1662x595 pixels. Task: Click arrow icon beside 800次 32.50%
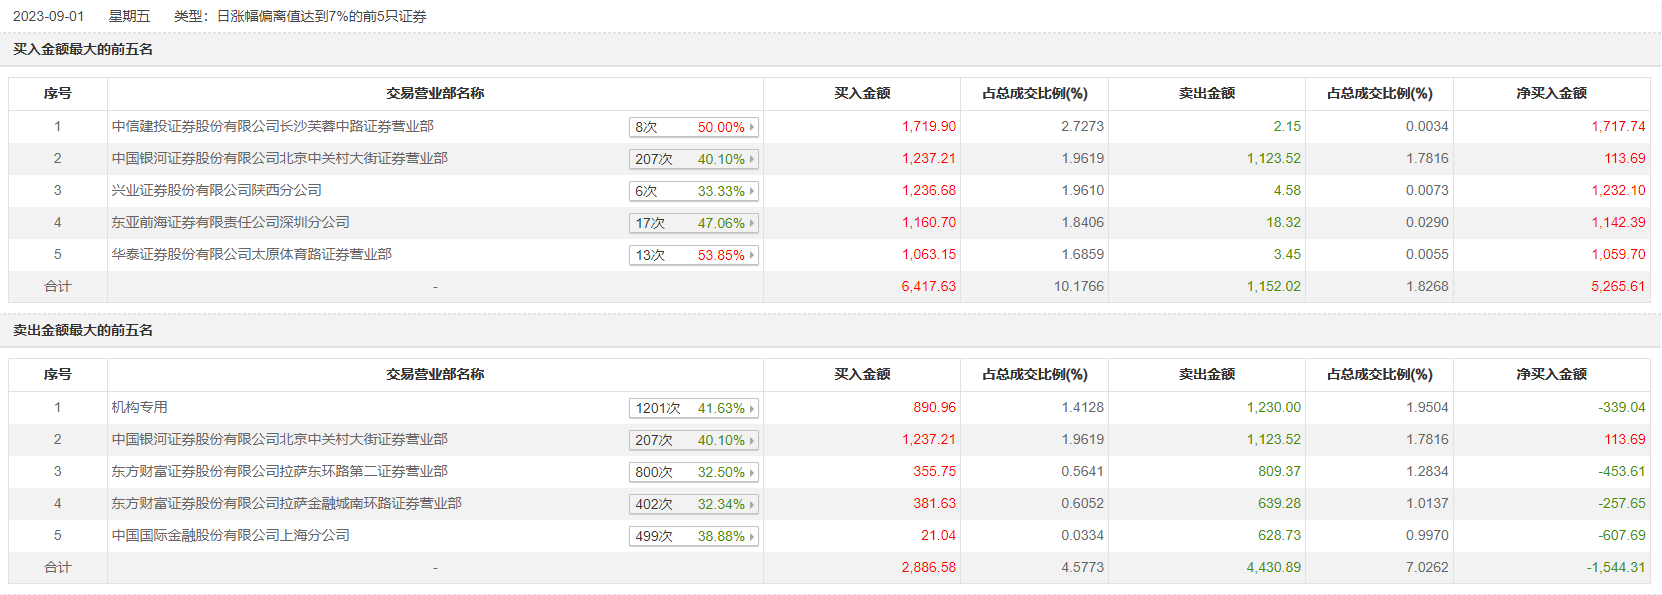click(x=752, y=472)
